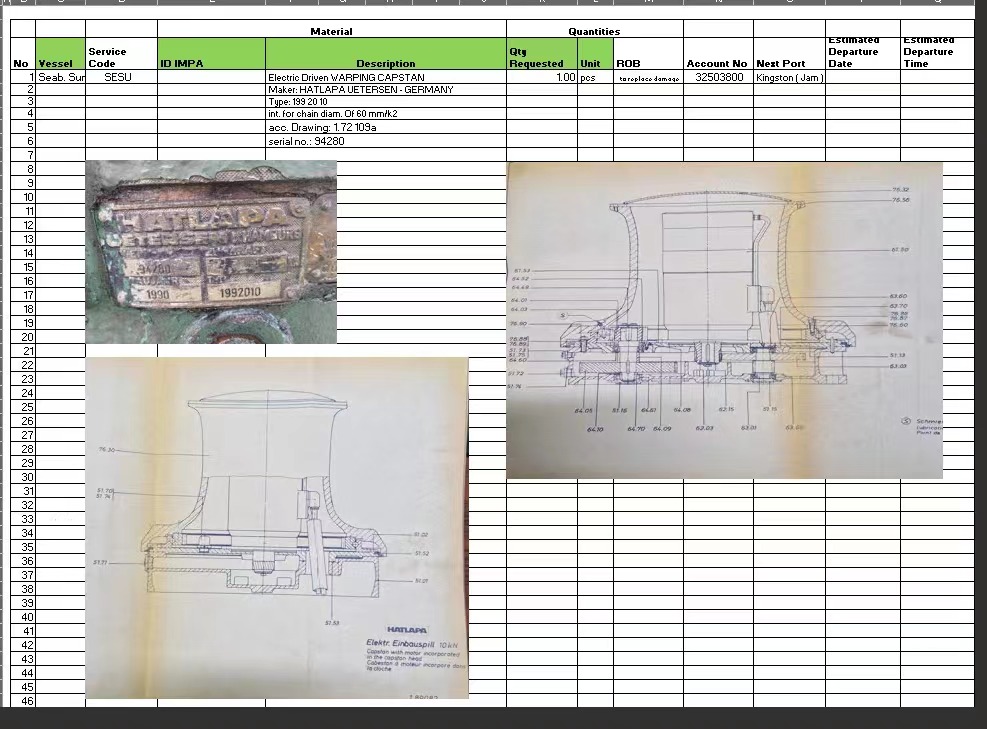The width and height of the screenshot is (987, 729).
Task: Click the green Description header cell
Action: [x=385, y=55]
